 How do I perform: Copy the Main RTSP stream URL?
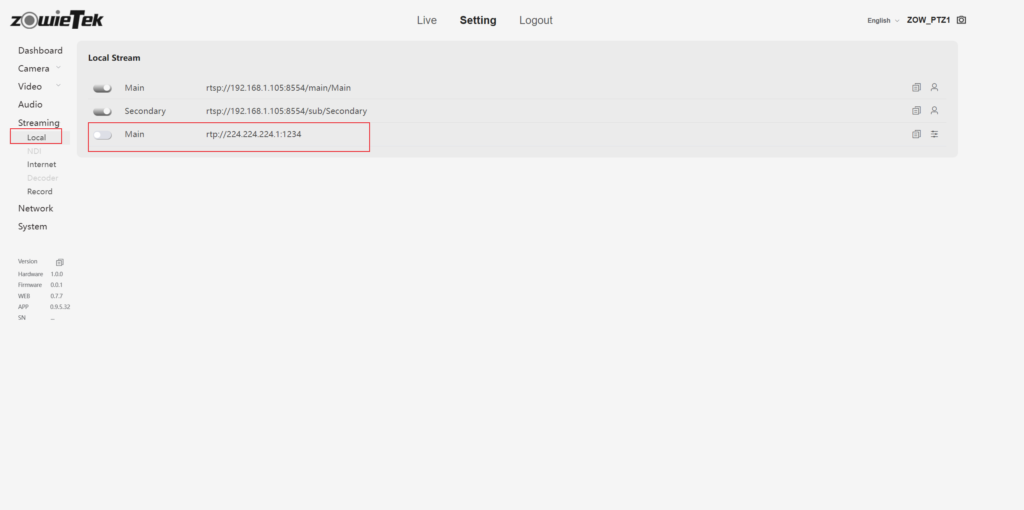[916, 87]
